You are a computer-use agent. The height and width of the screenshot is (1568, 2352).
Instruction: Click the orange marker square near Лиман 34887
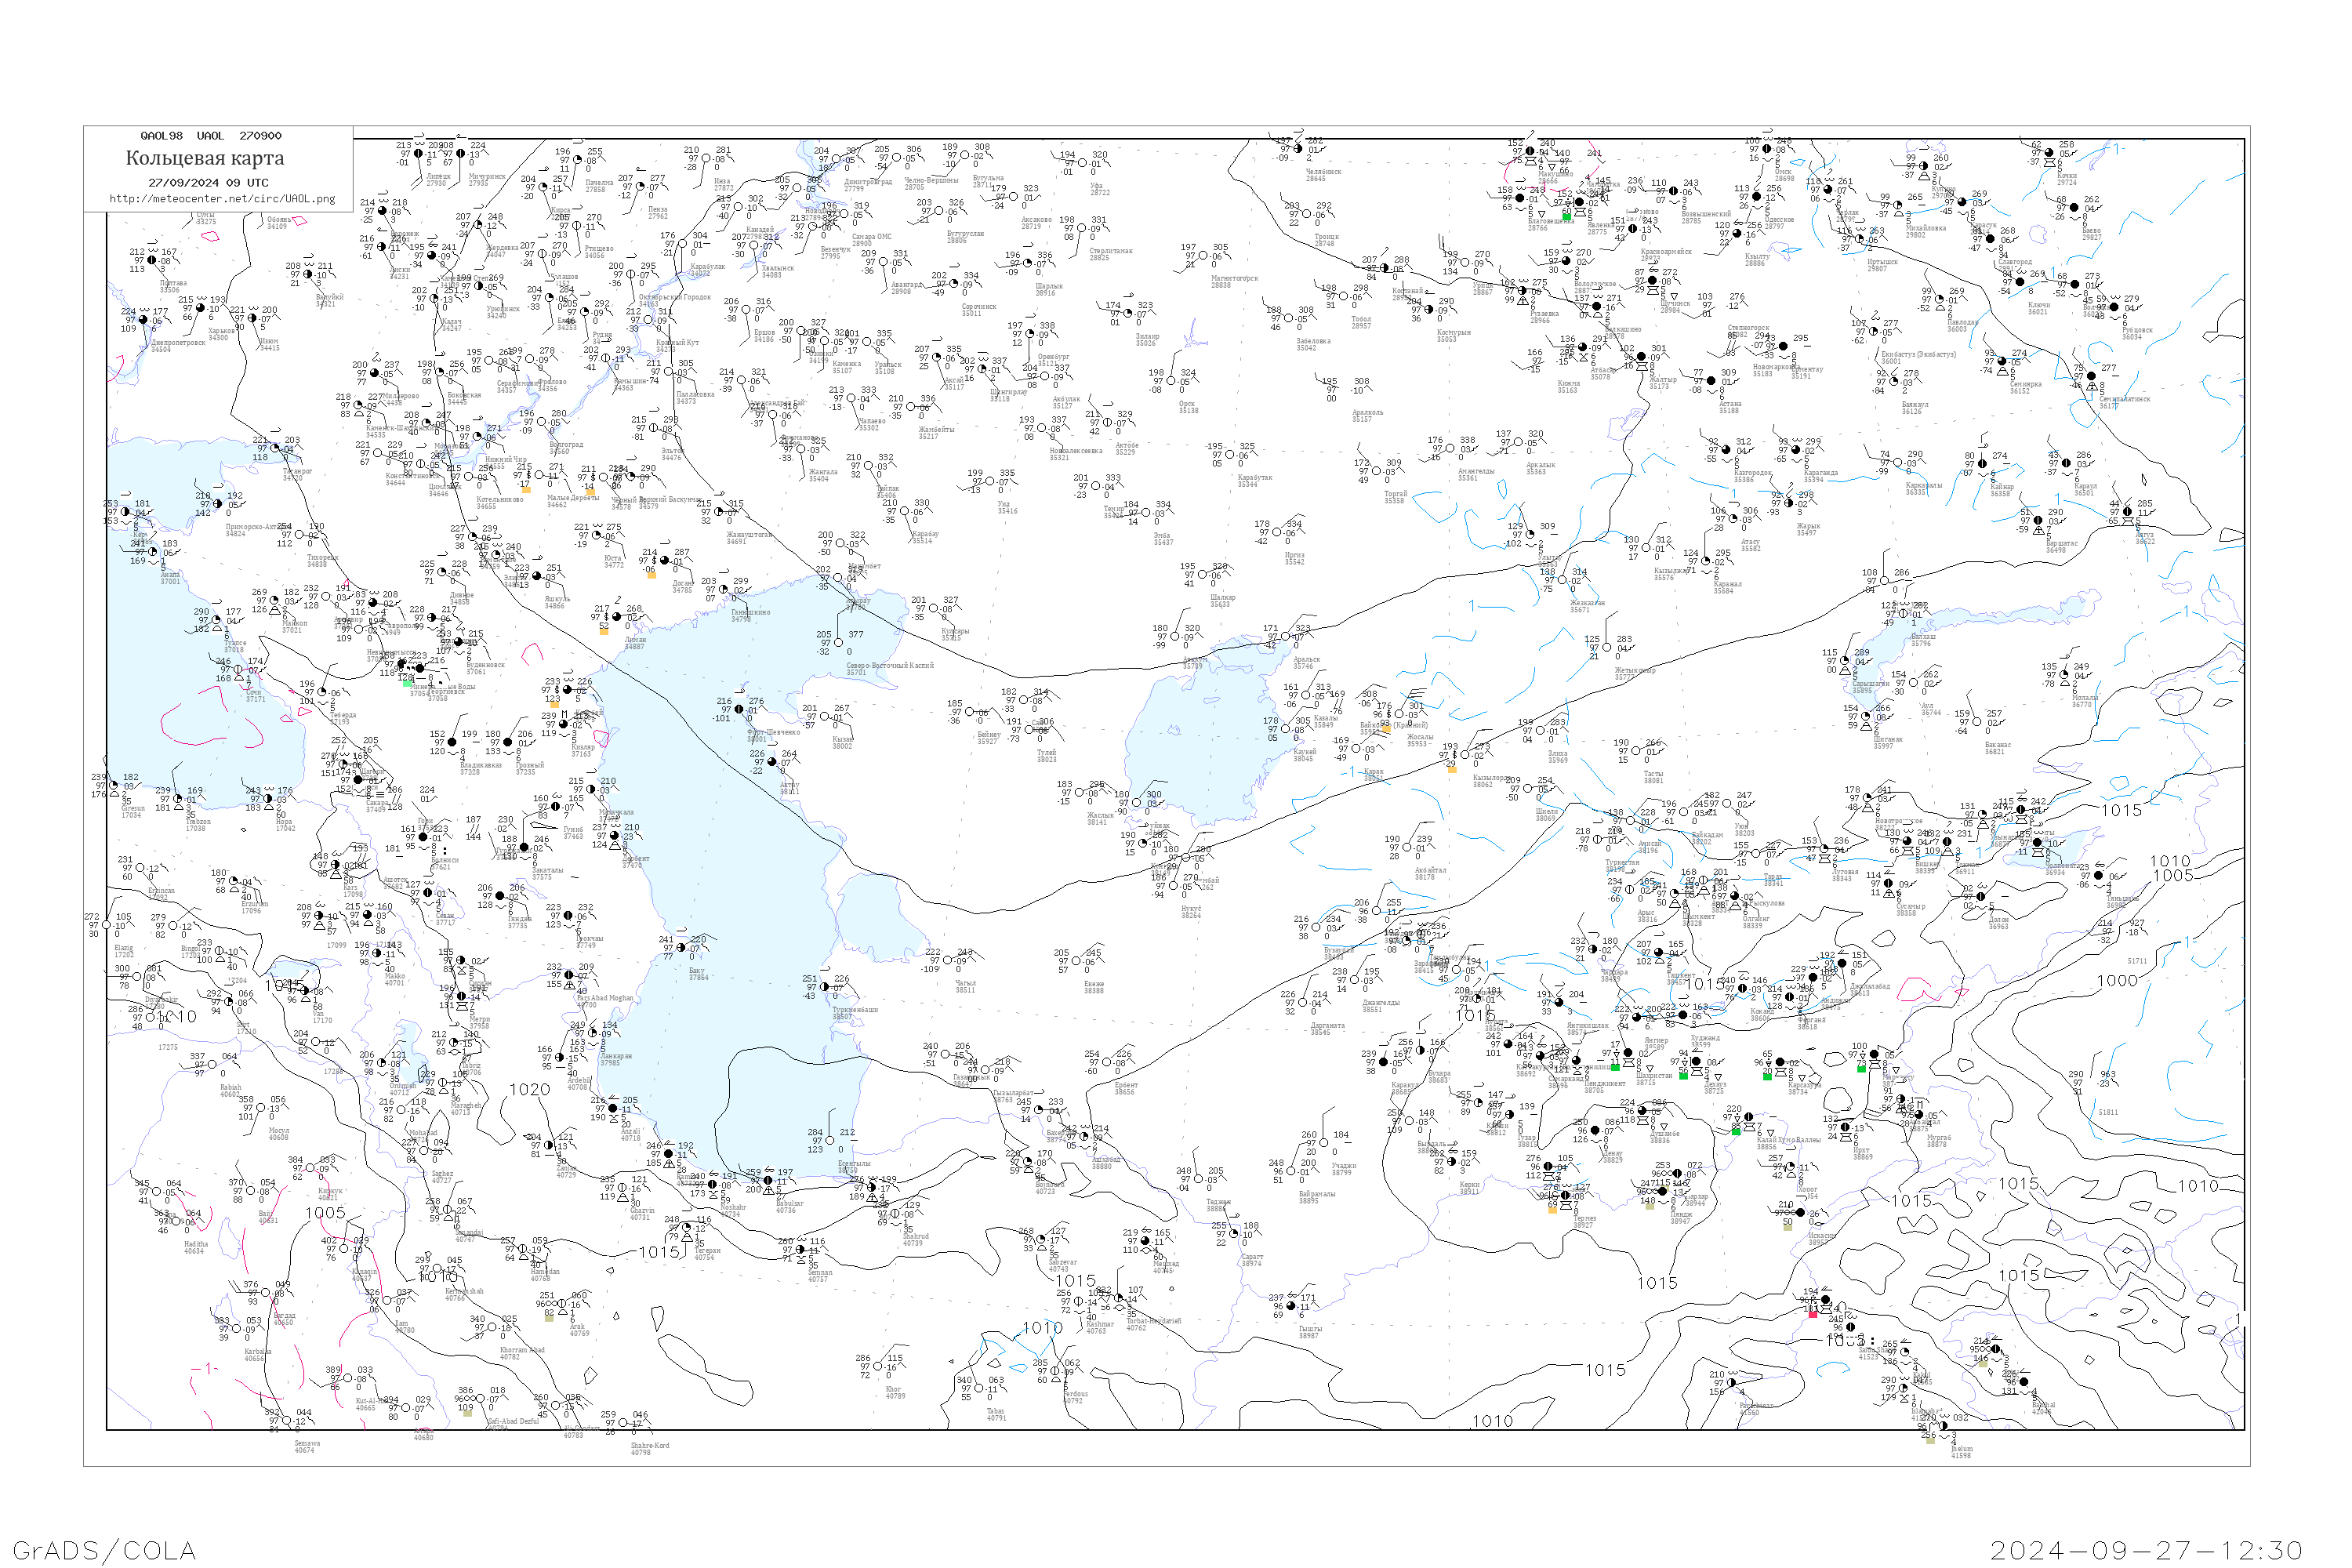(x=604, y=631)
